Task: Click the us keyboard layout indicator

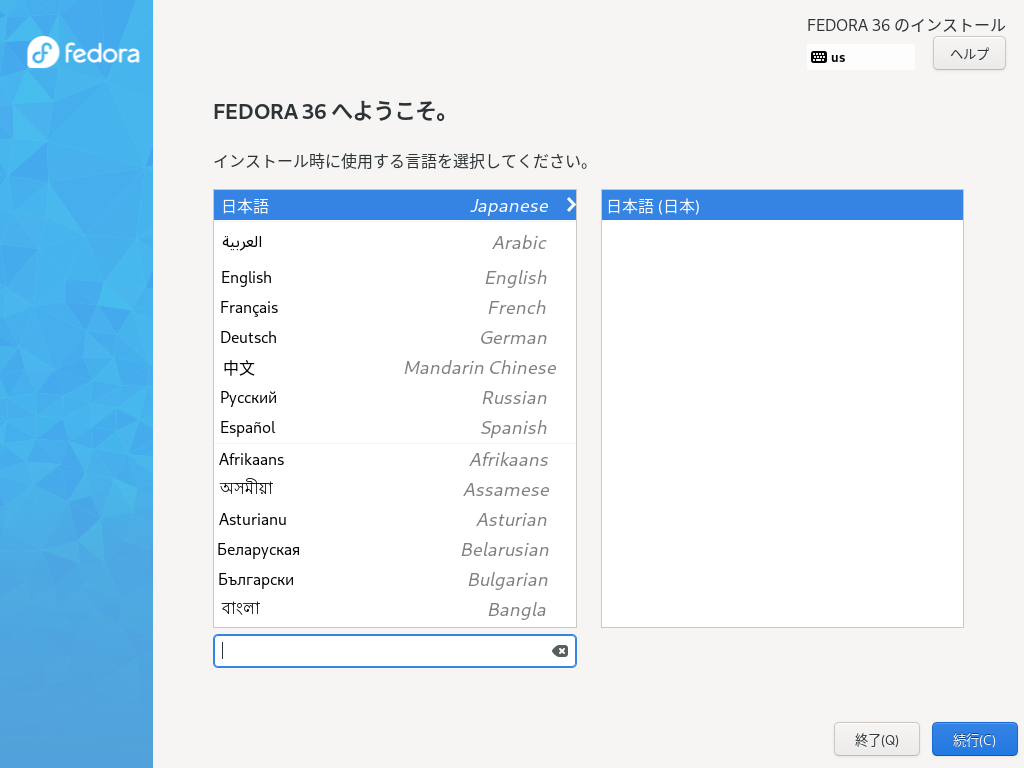Action: [x=861, y=57]
